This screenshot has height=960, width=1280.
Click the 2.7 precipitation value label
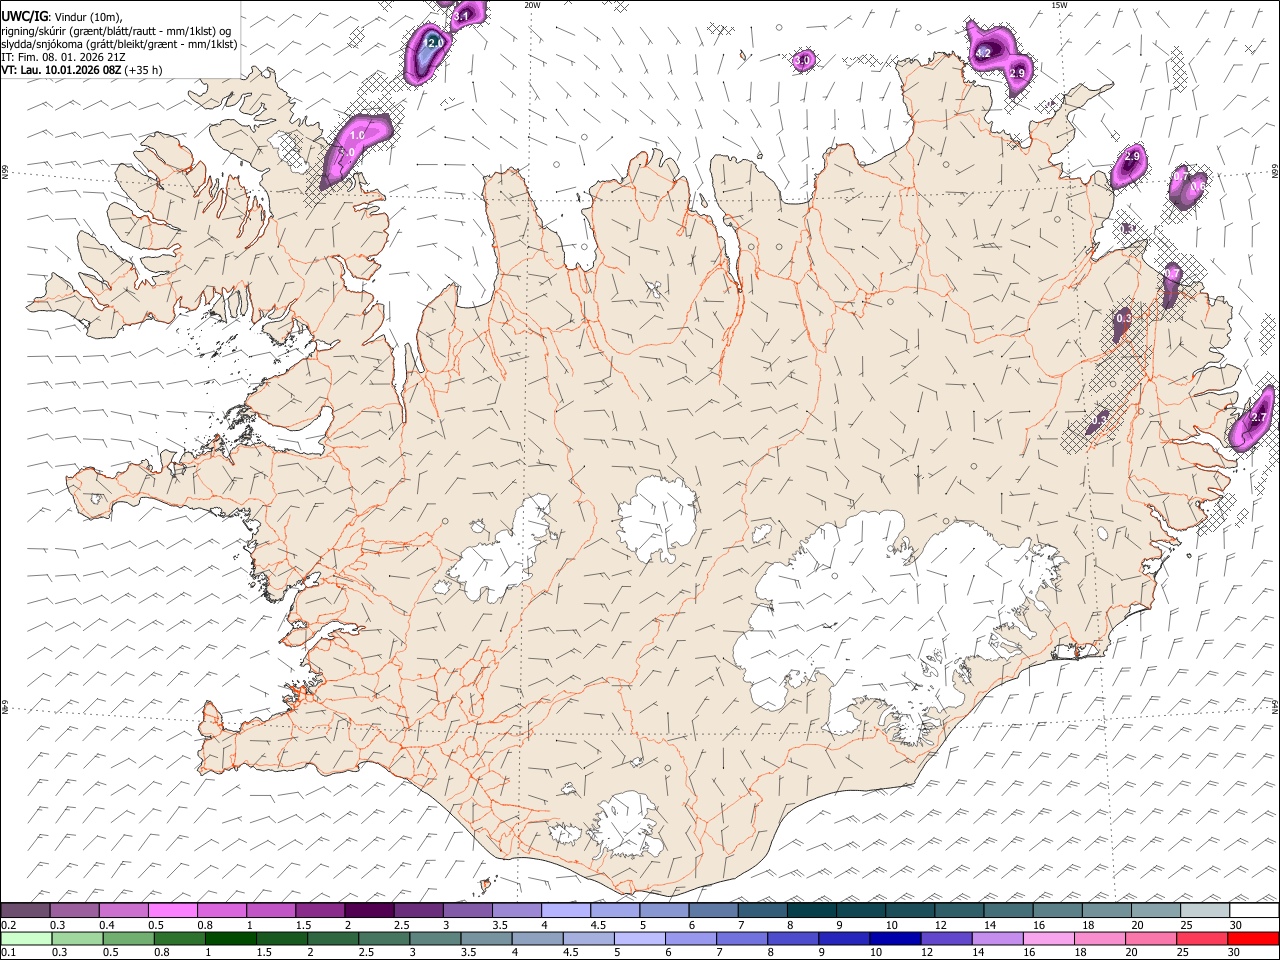(x=1259, y=417)
